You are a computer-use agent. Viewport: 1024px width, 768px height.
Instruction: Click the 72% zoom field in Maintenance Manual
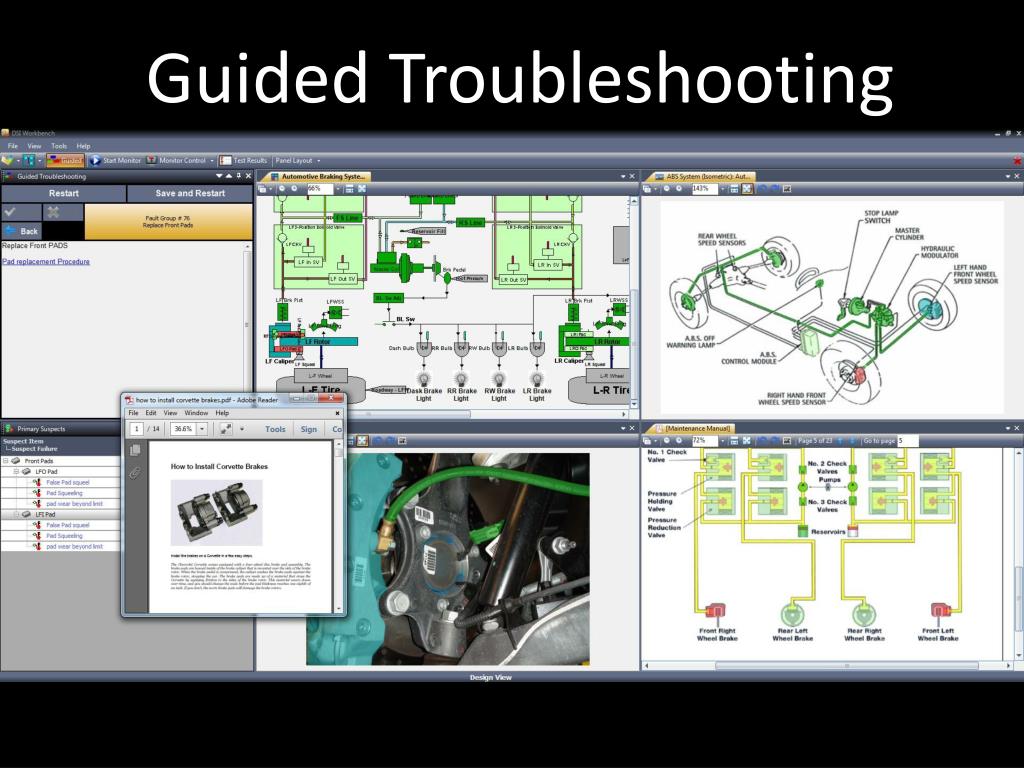point(703,441)
